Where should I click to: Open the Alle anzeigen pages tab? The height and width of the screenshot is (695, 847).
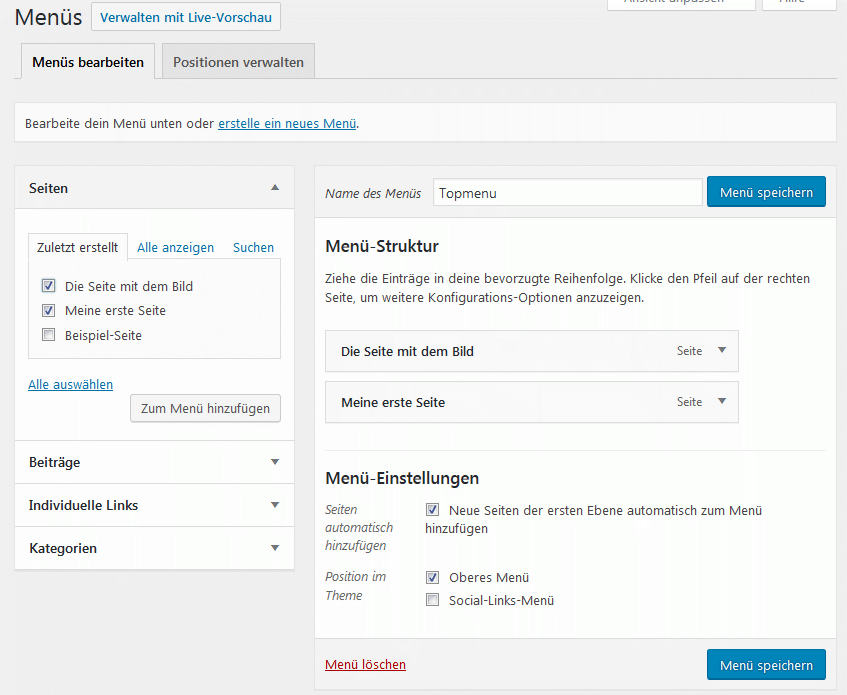click(175, 248)
